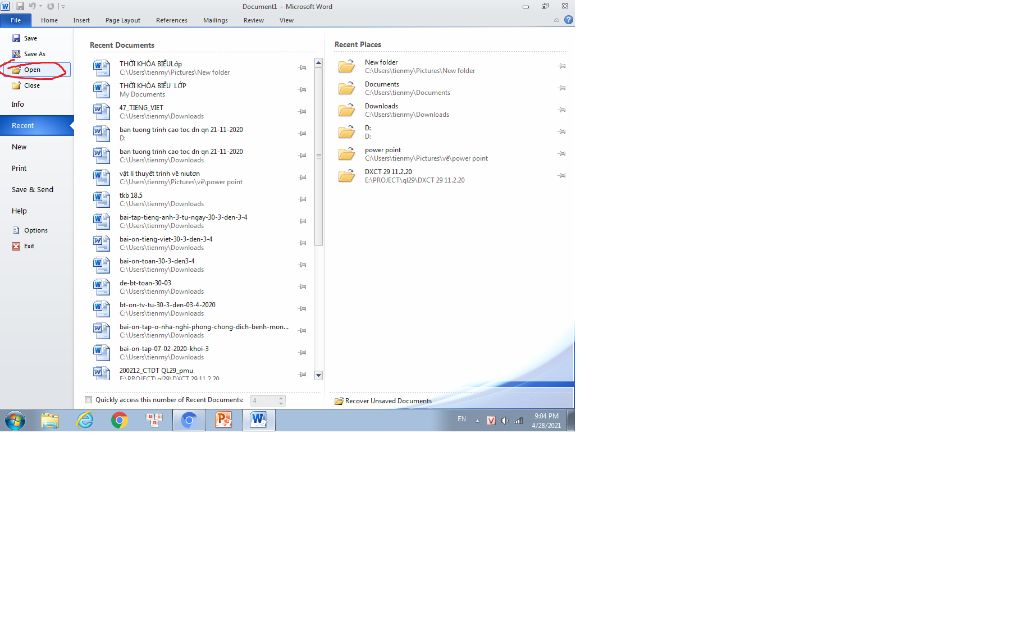Screen dimensions: 1024x629
Task: Launch Windows Explorer from the taskbar
Action: 50,421
